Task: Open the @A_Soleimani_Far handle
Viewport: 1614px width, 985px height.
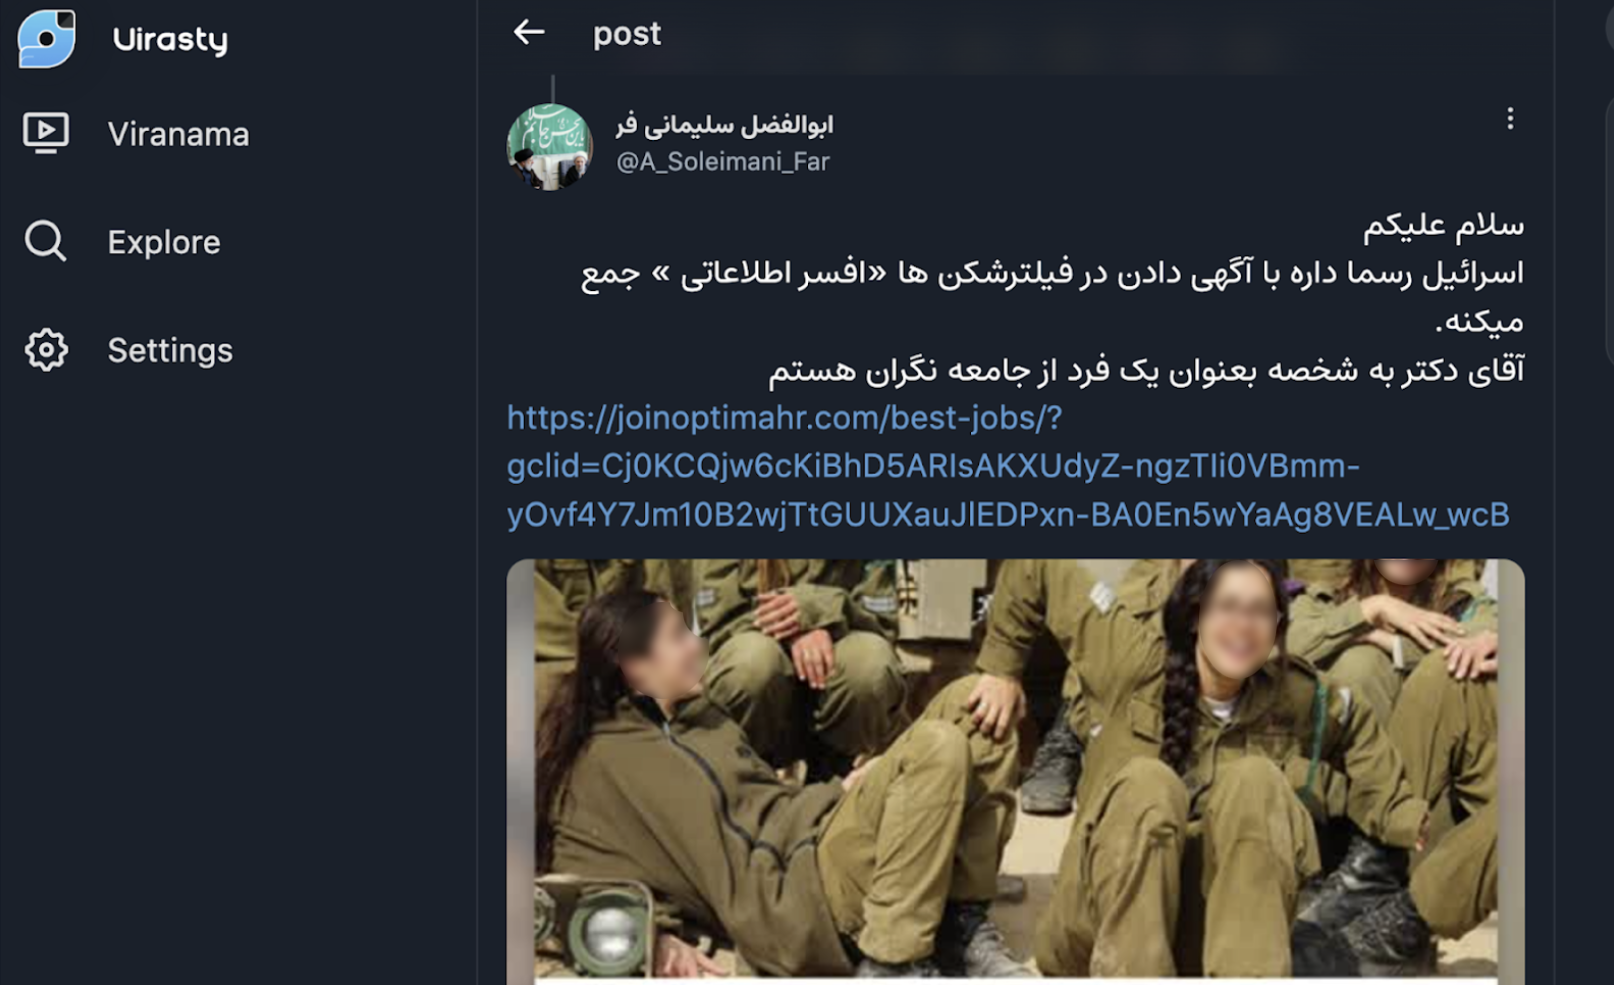Action: tap(723, 162)
